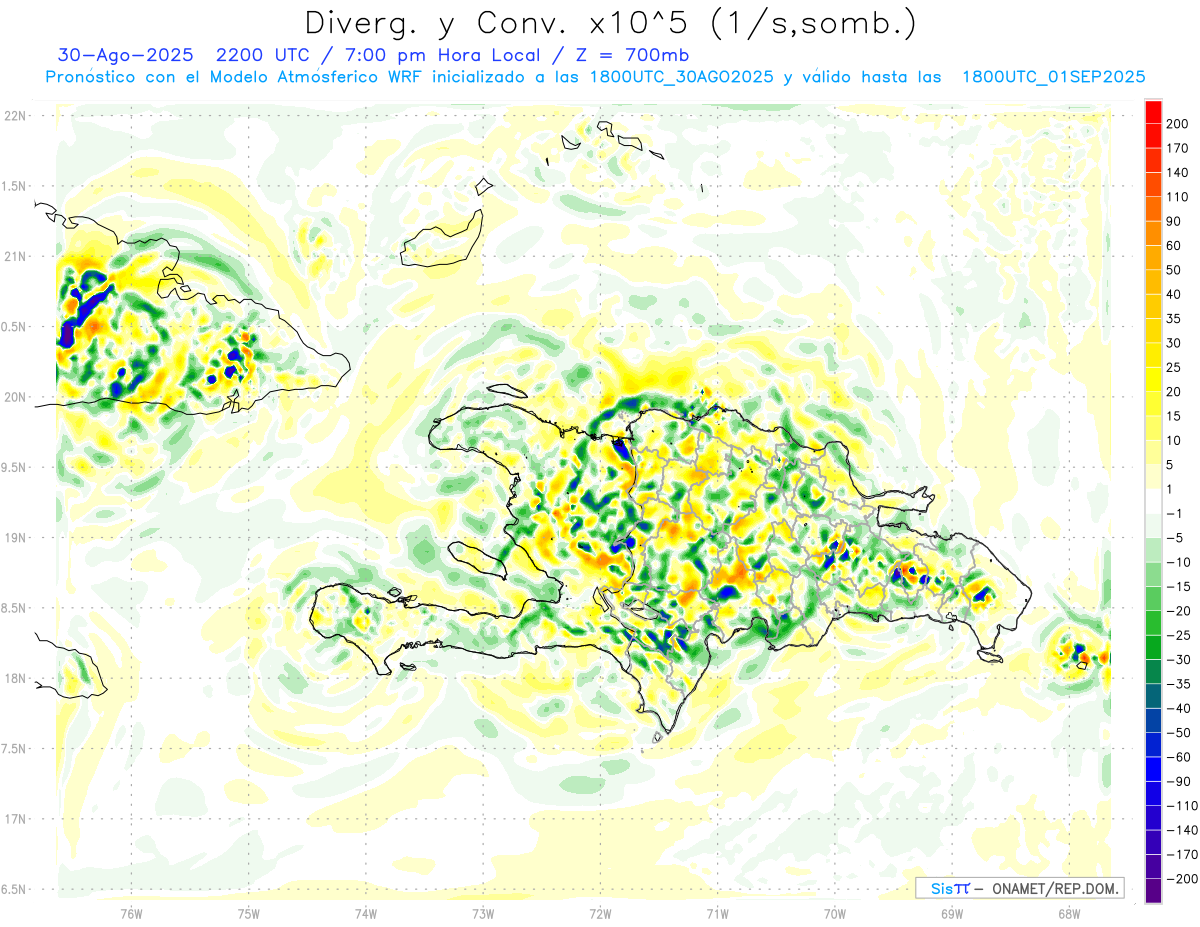The height and width of the screenshot is (927, 1200).
Task: Click the color scale value -200
Action: point(1183,879)
